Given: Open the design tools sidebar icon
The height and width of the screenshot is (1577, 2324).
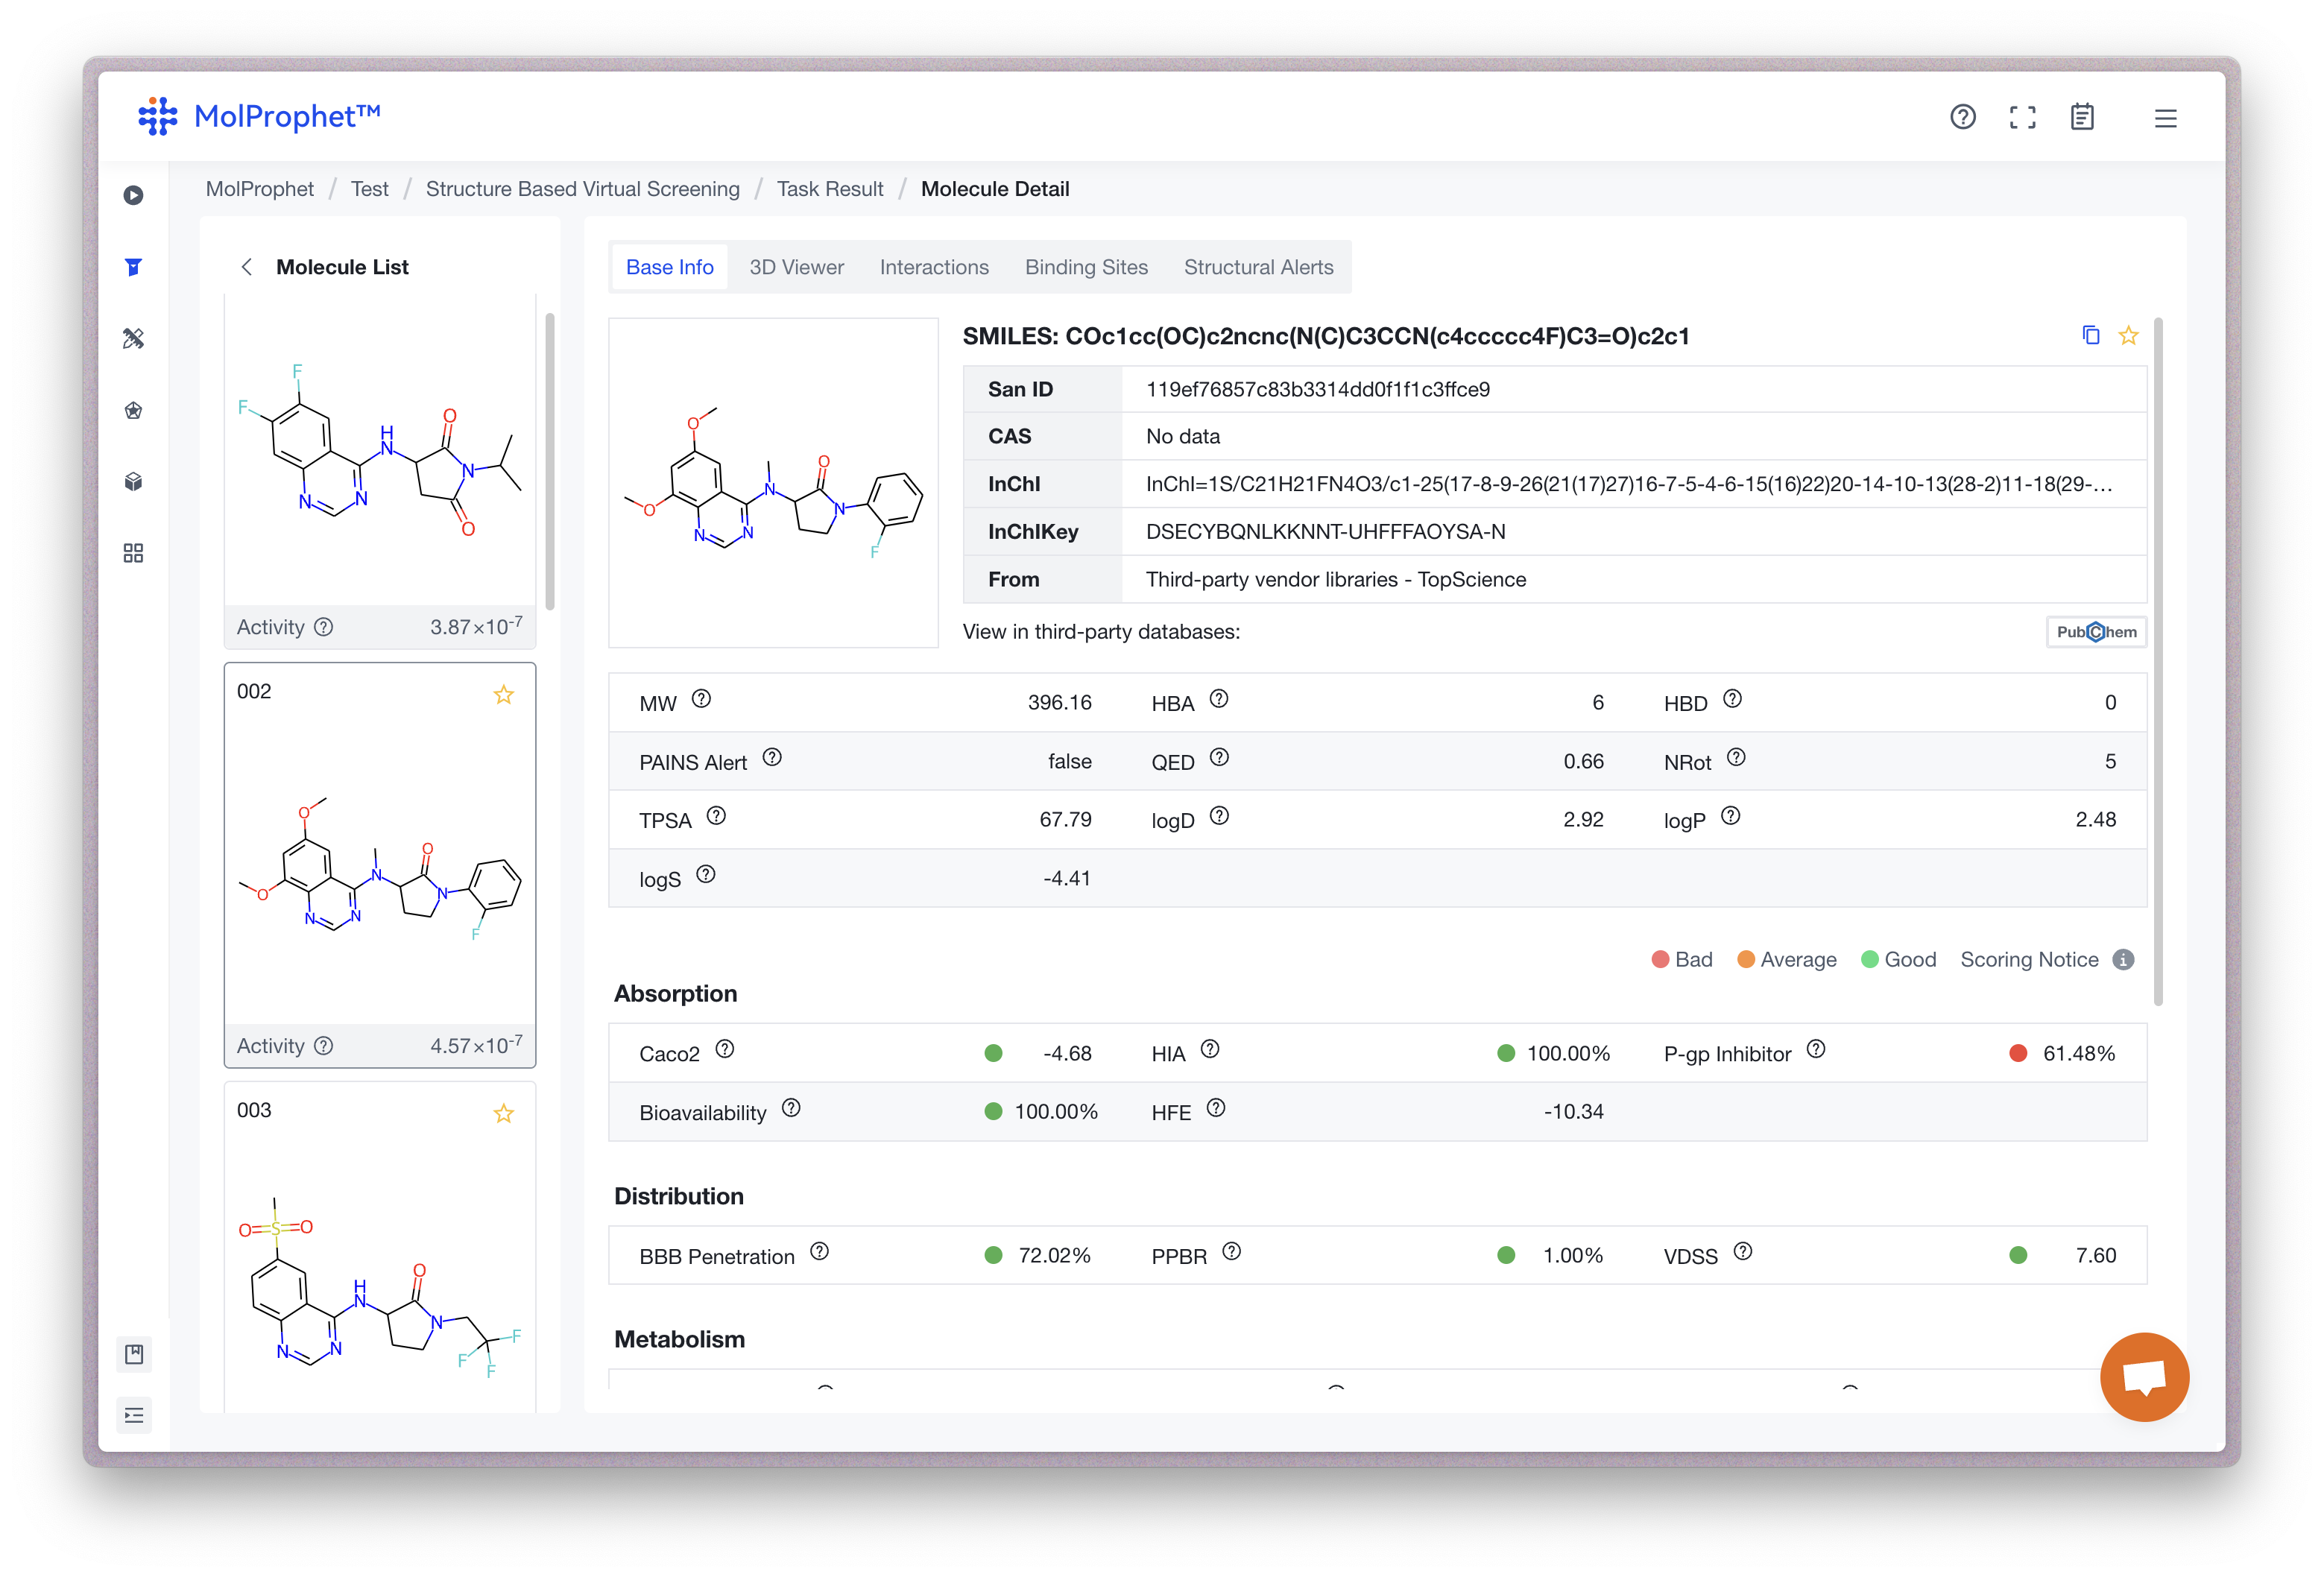Looking at the screenshot, I should click(x=133, y=338).
